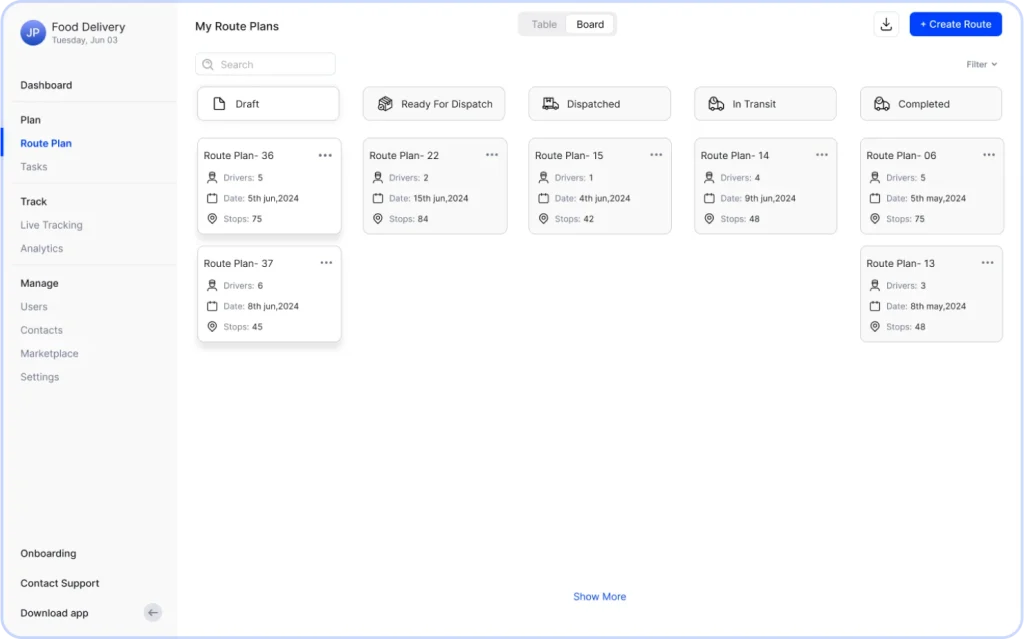Open more options for Route Plan- 36
Image resolution: width=1024 pixels, height=639 pixels.
coord(325,155)
